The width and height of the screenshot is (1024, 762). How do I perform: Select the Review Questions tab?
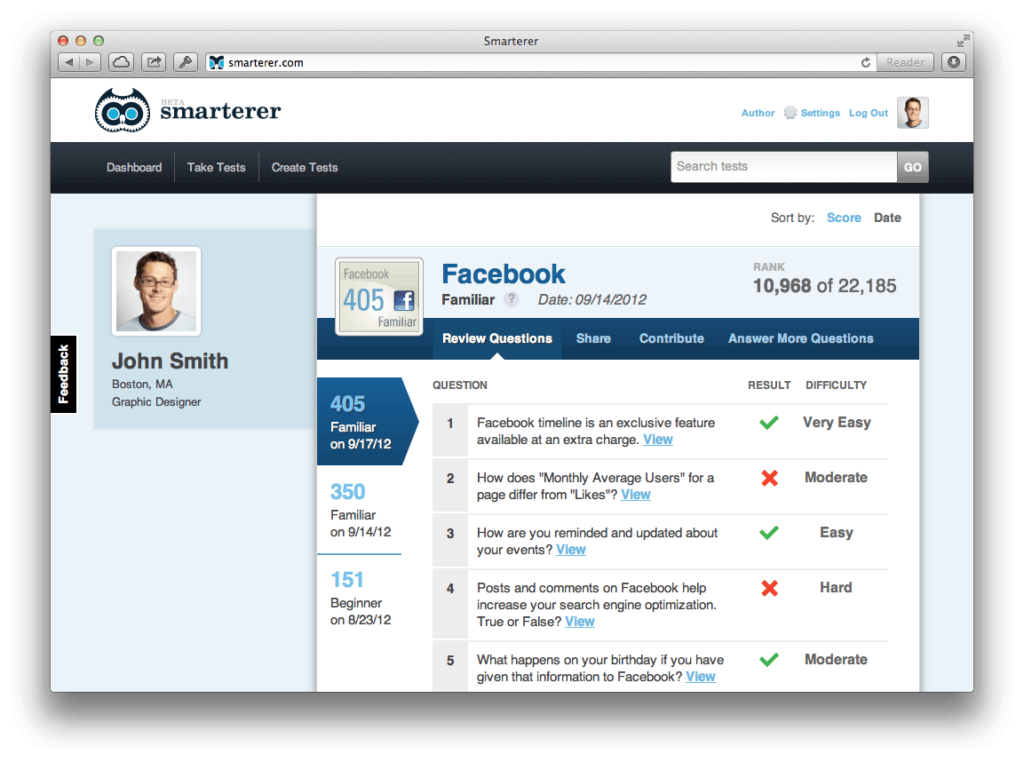(497, 338)
